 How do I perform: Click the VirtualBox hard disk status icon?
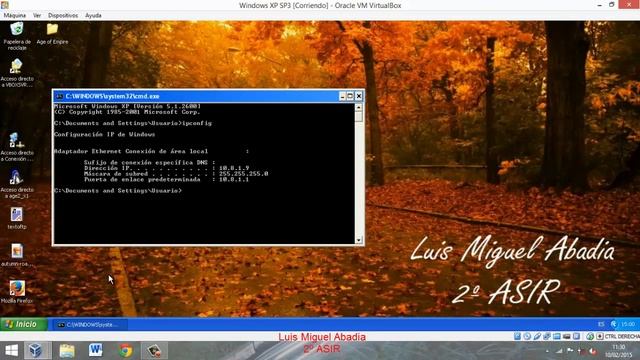tap(517, 336)
